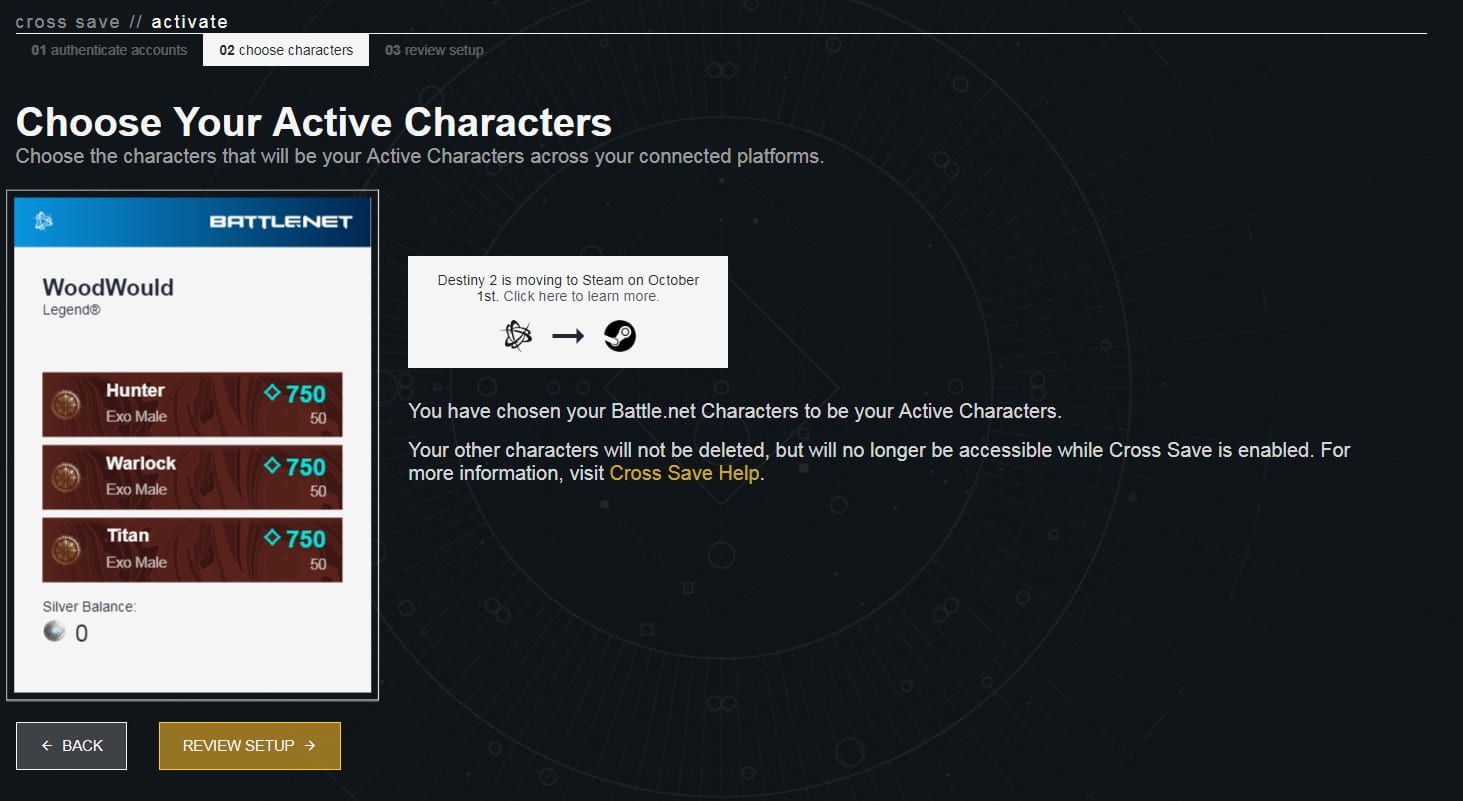Open the 03 review setup step

click(434, 50)
